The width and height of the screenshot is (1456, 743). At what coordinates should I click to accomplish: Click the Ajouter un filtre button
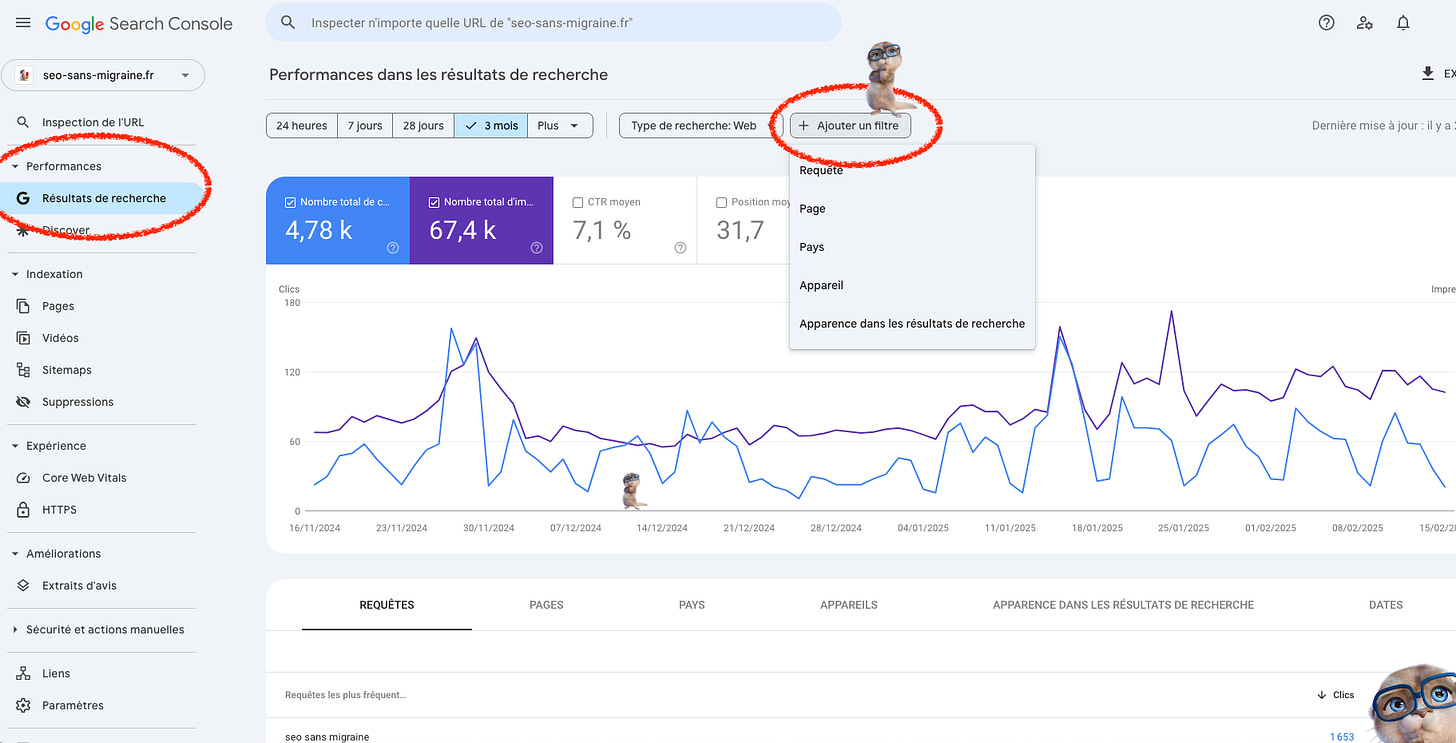[x=850, y=126]
